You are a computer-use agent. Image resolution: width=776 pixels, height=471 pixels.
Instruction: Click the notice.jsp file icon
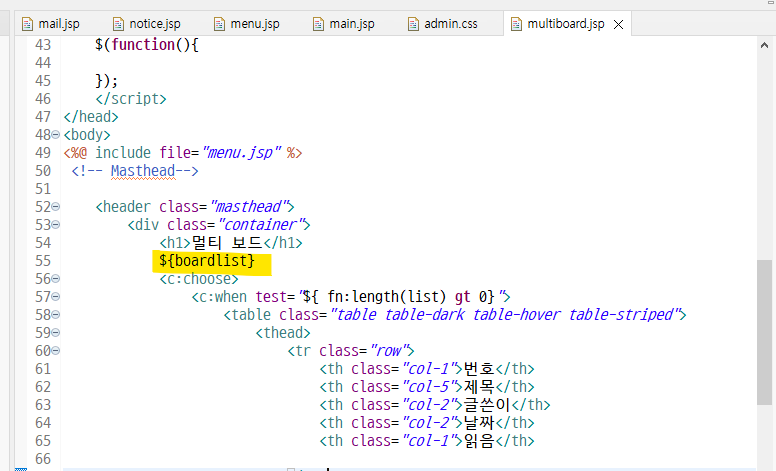[118, 24]
